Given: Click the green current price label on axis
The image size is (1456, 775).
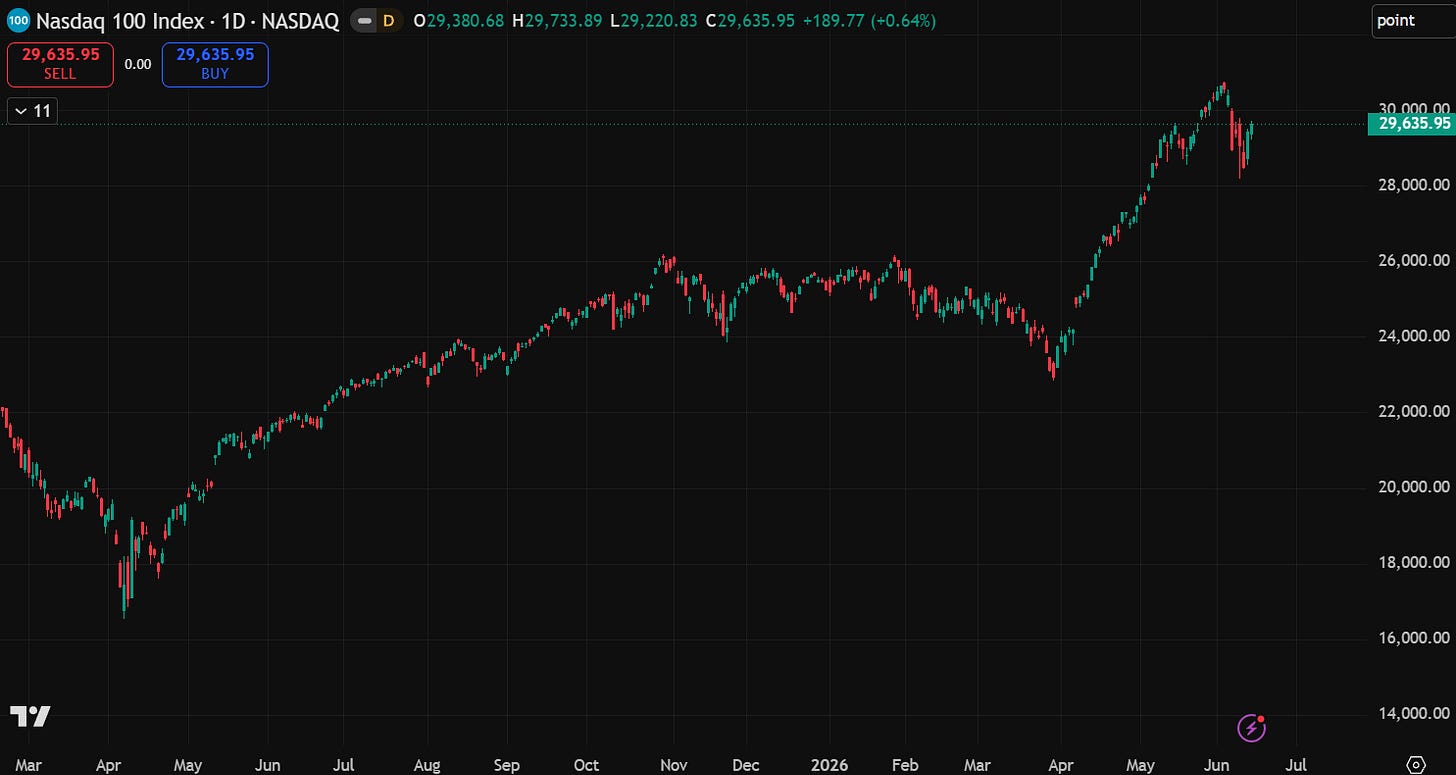Looking at the screenshot, I should [x=1413, y=124].
